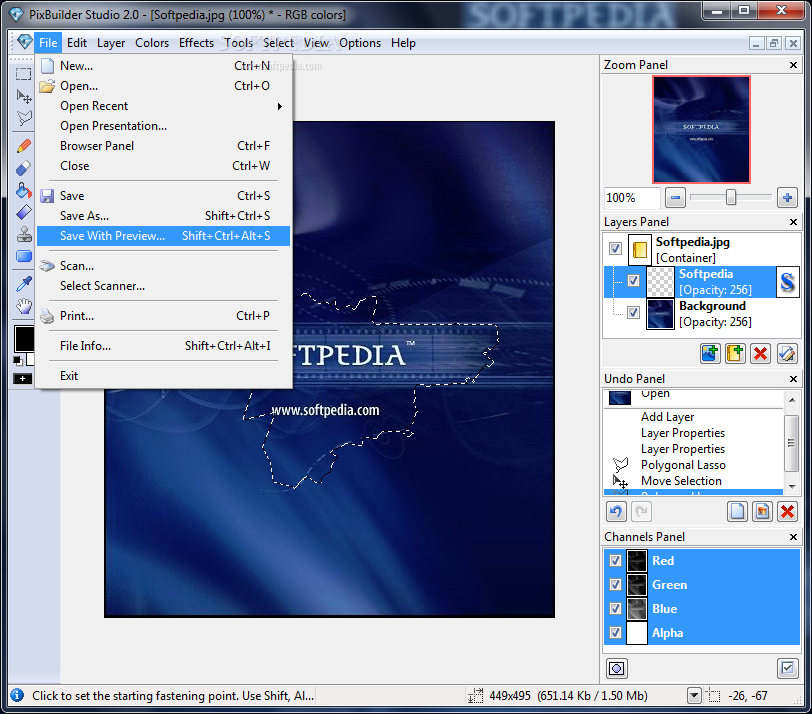Toggle visibility of Softpedia.jpg container

tap(615, 249)
